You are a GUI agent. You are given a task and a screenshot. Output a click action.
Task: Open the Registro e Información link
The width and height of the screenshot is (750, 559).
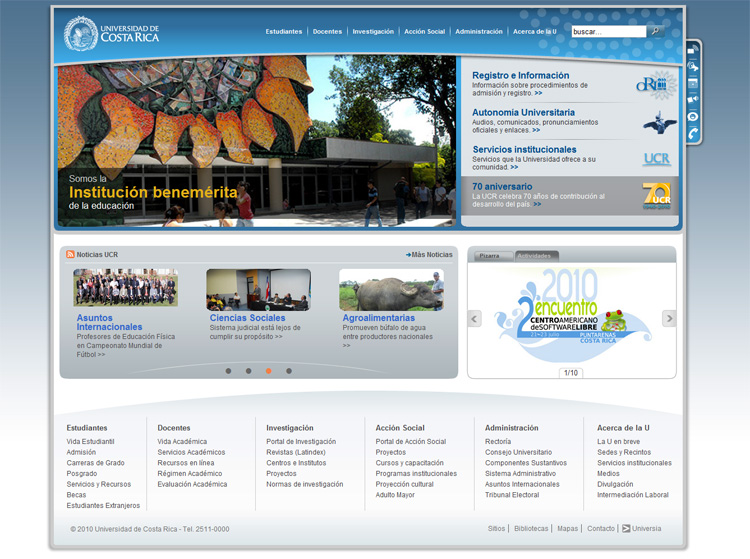click(520, 76)
